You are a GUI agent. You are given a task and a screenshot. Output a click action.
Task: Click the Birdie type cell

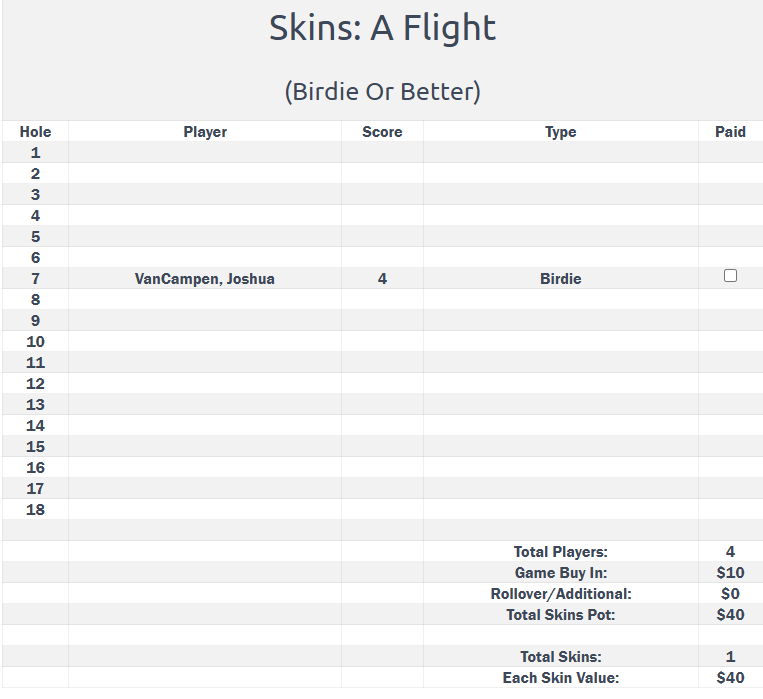(x=560, y=279)
